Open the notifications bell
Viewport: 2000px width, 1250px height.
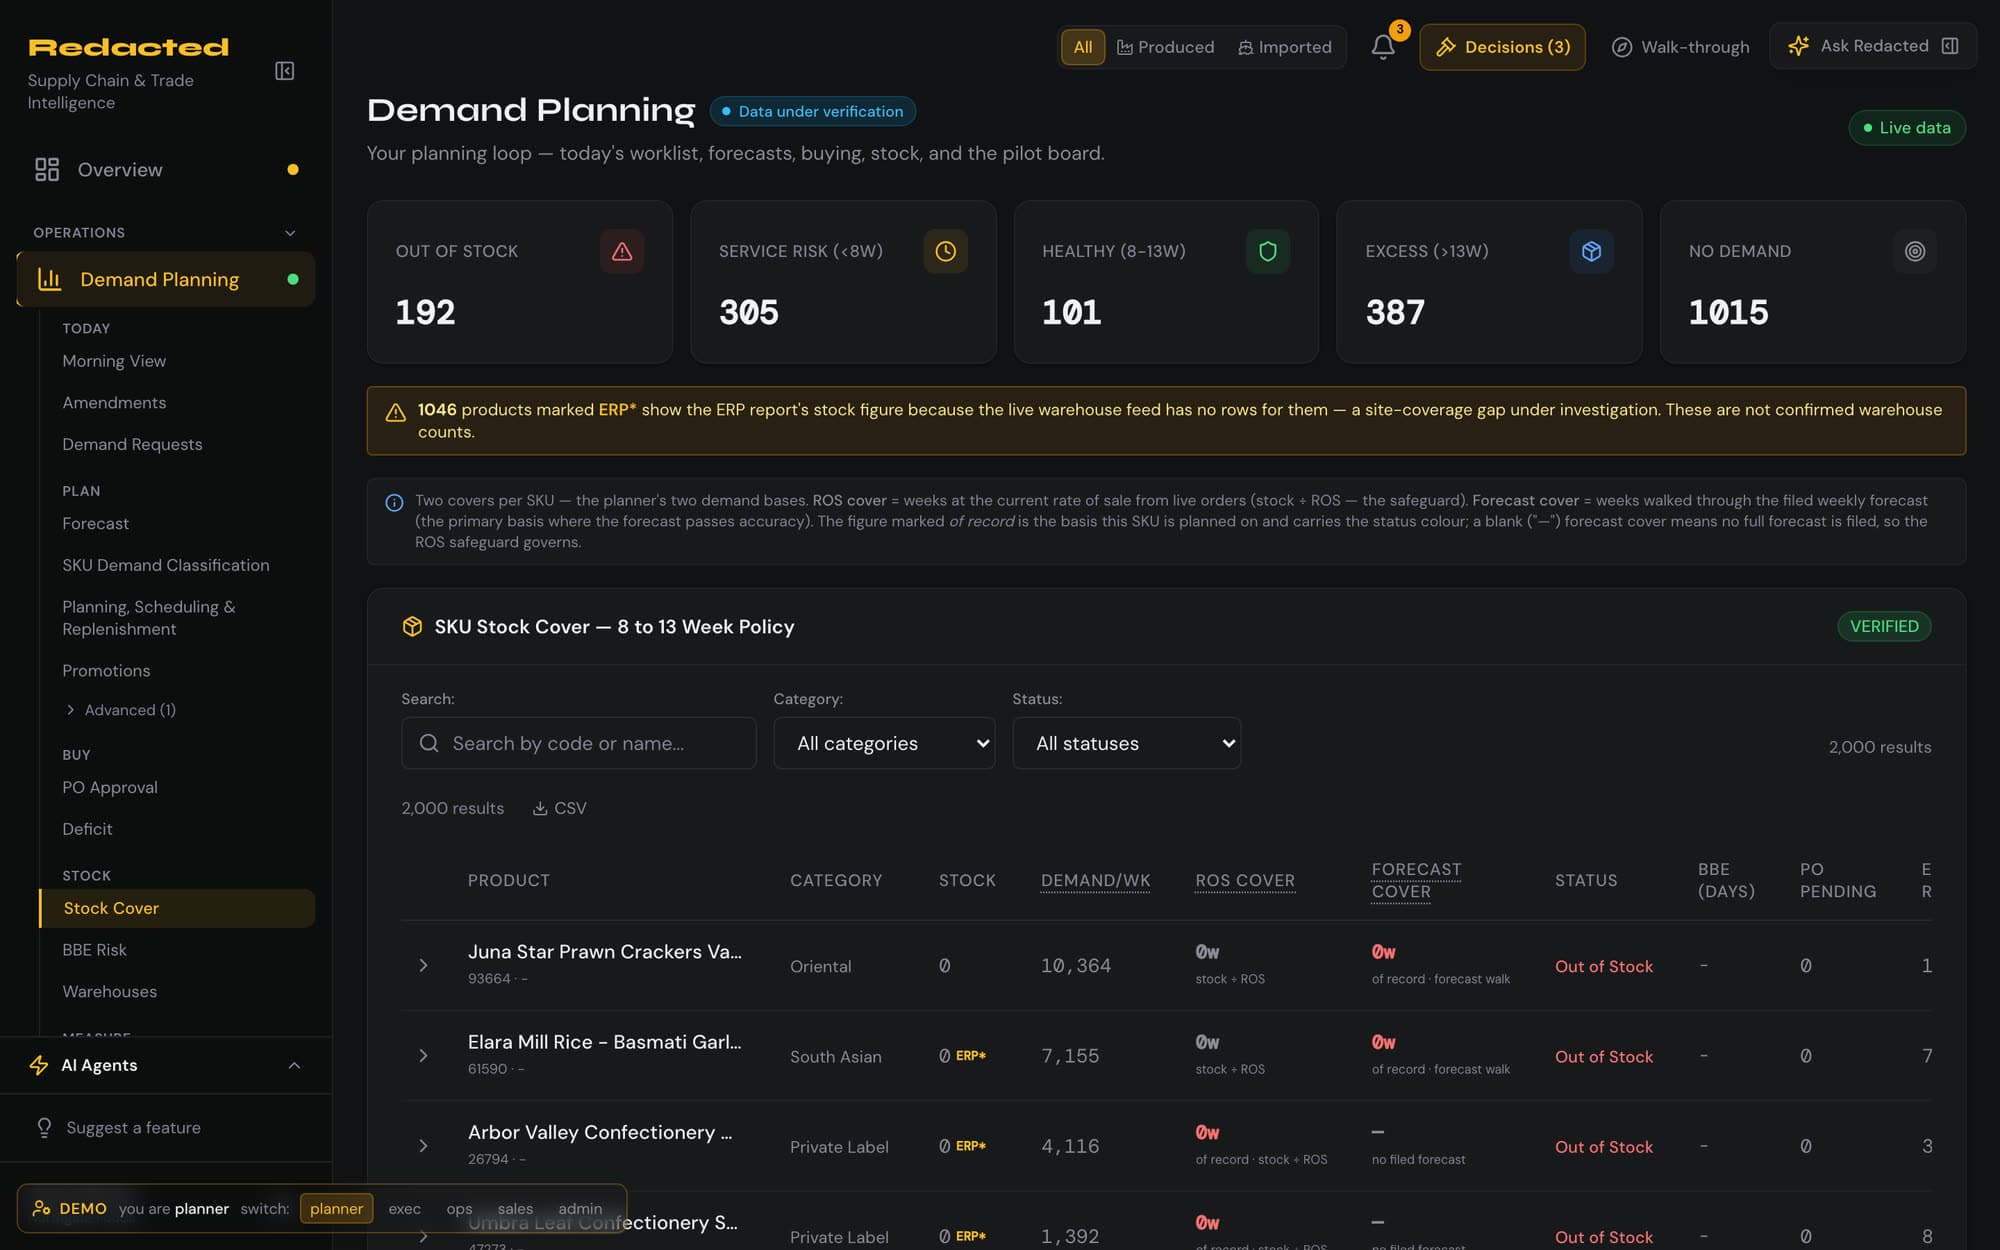1383,47
